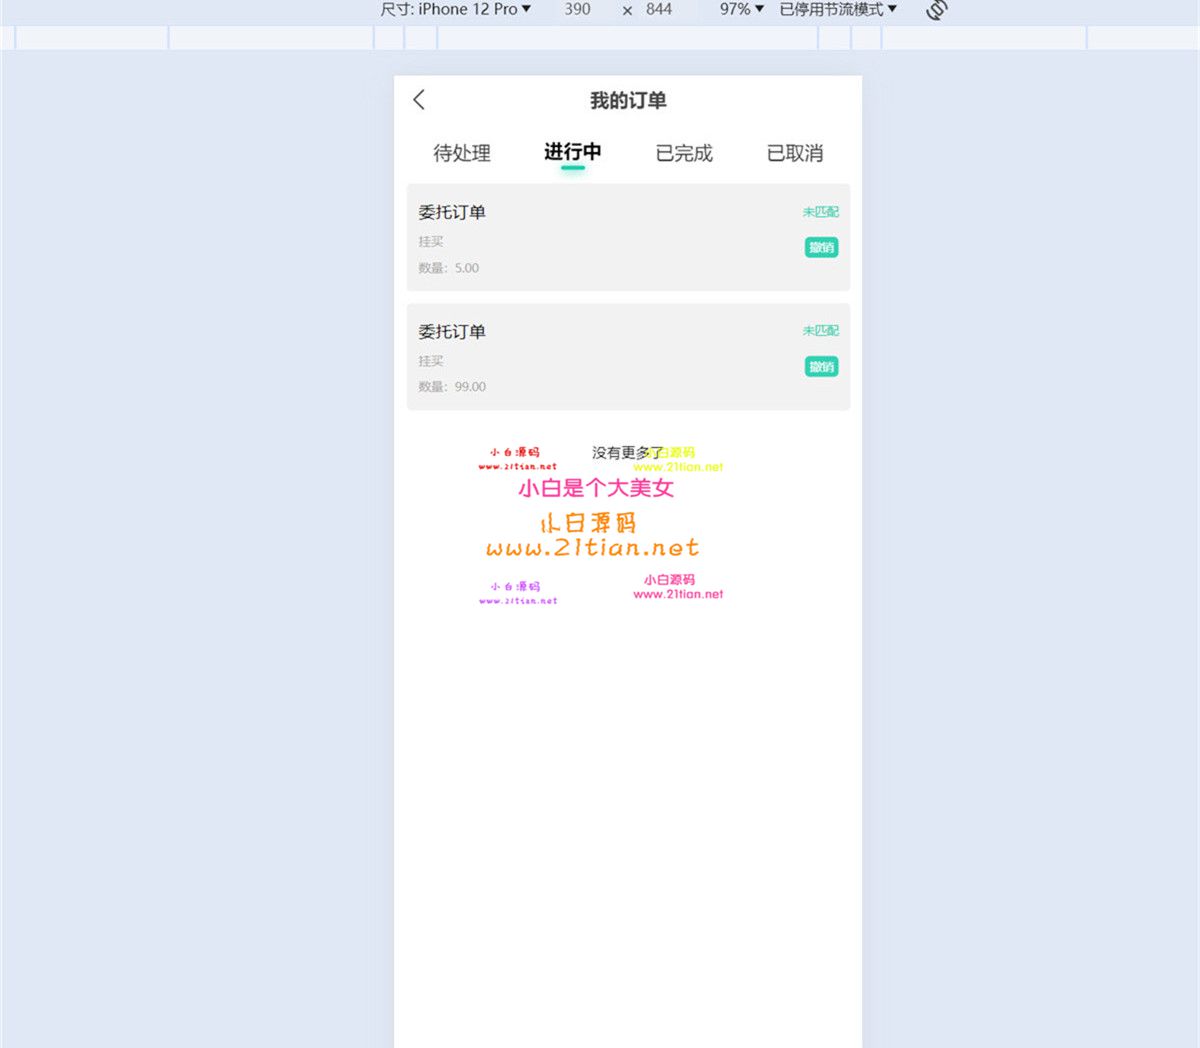
Task: Click the 委托订单 title of the second order
Action: tap(452, 331)
